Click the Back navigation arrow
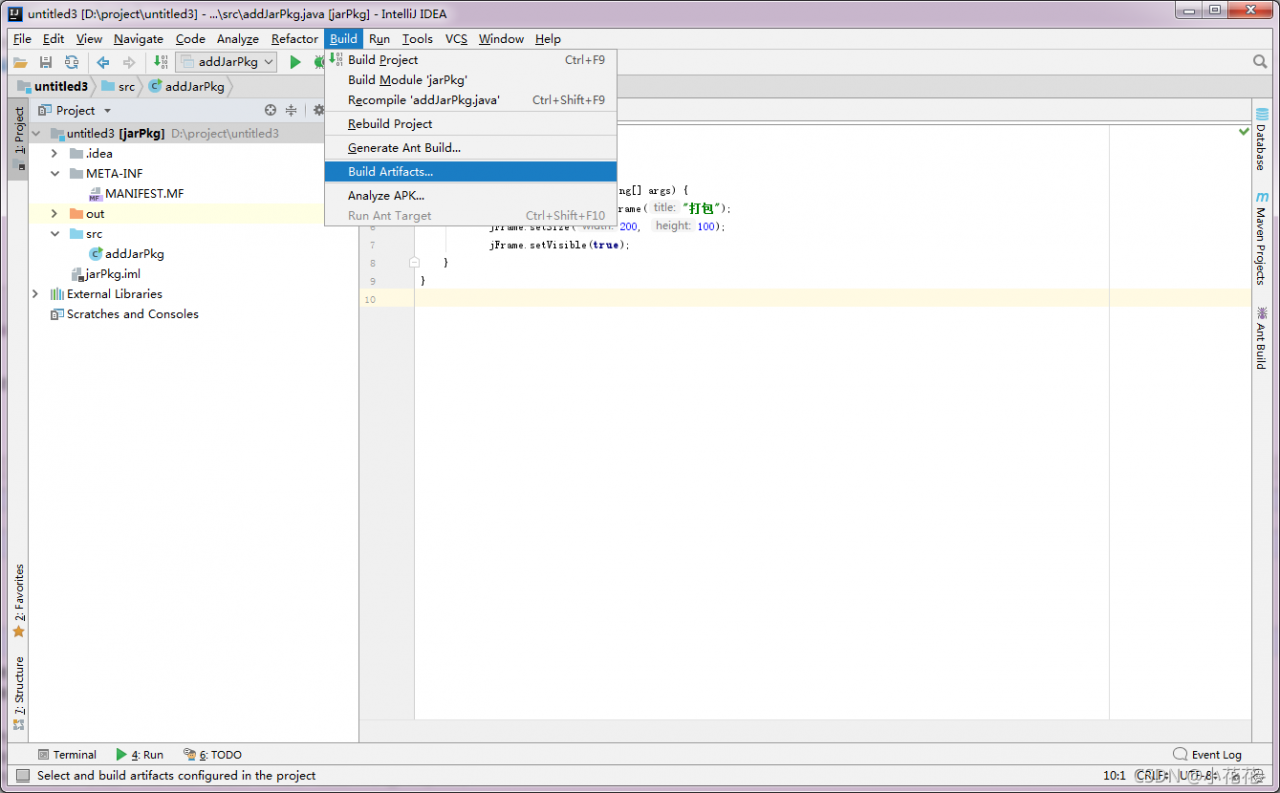 [103, 62]
